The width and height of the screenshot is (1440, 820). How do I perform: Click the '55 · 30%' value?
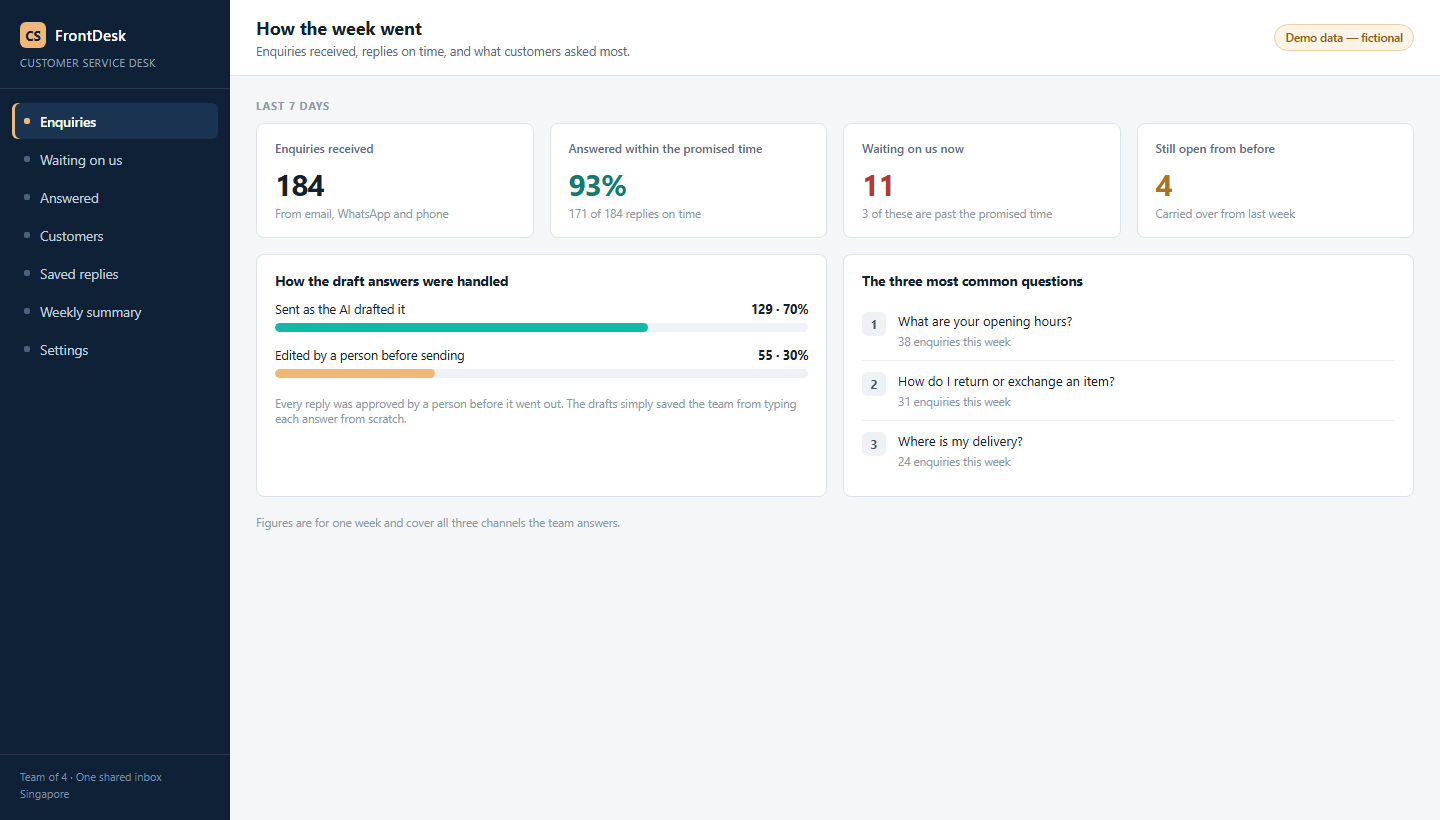[x=783, y=356]
